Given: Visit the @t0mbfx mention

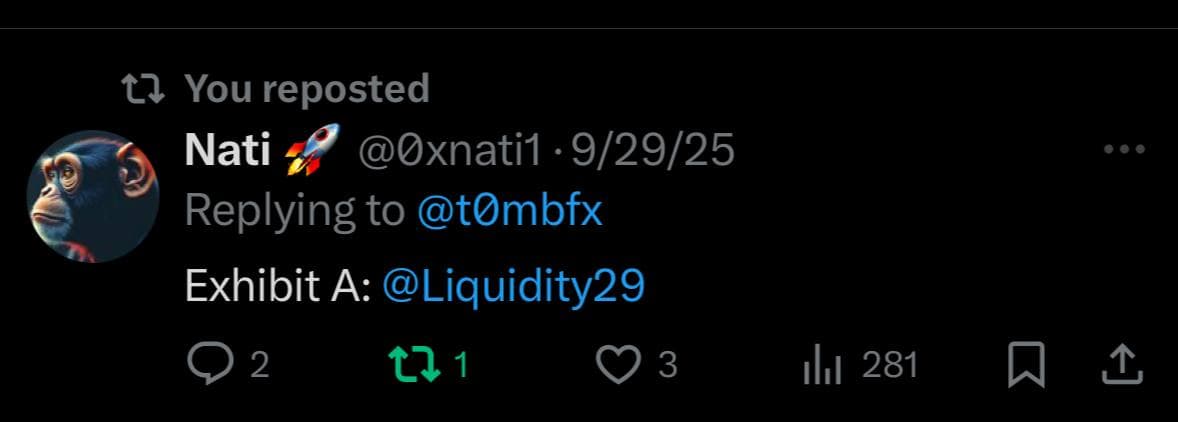Looking at the screenshot, I should coord(509,211).
